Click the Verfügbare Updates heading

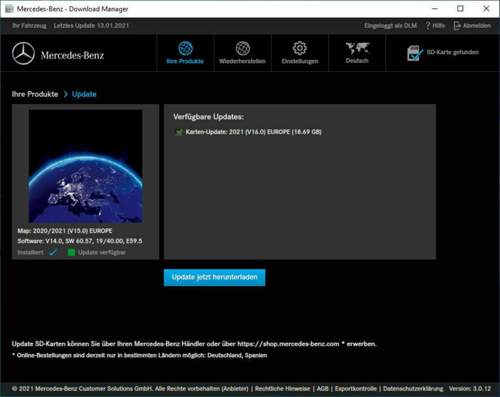[x=209, y=117]
